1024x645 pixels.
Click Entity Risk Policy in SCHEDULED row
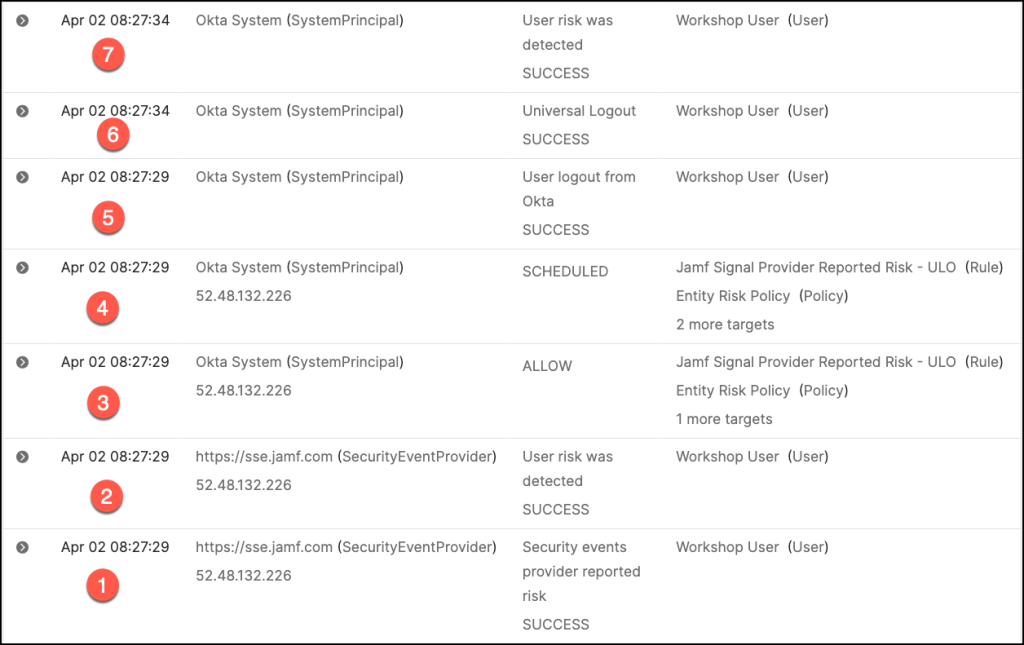click(733, 296)
